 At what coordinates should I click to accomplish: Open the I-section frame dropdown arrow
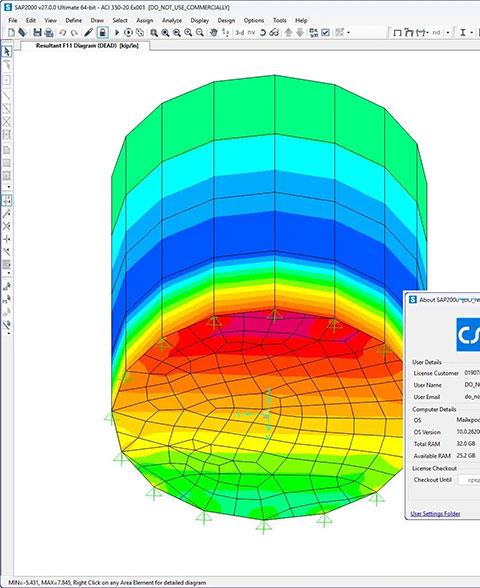[x=472, y=33]
